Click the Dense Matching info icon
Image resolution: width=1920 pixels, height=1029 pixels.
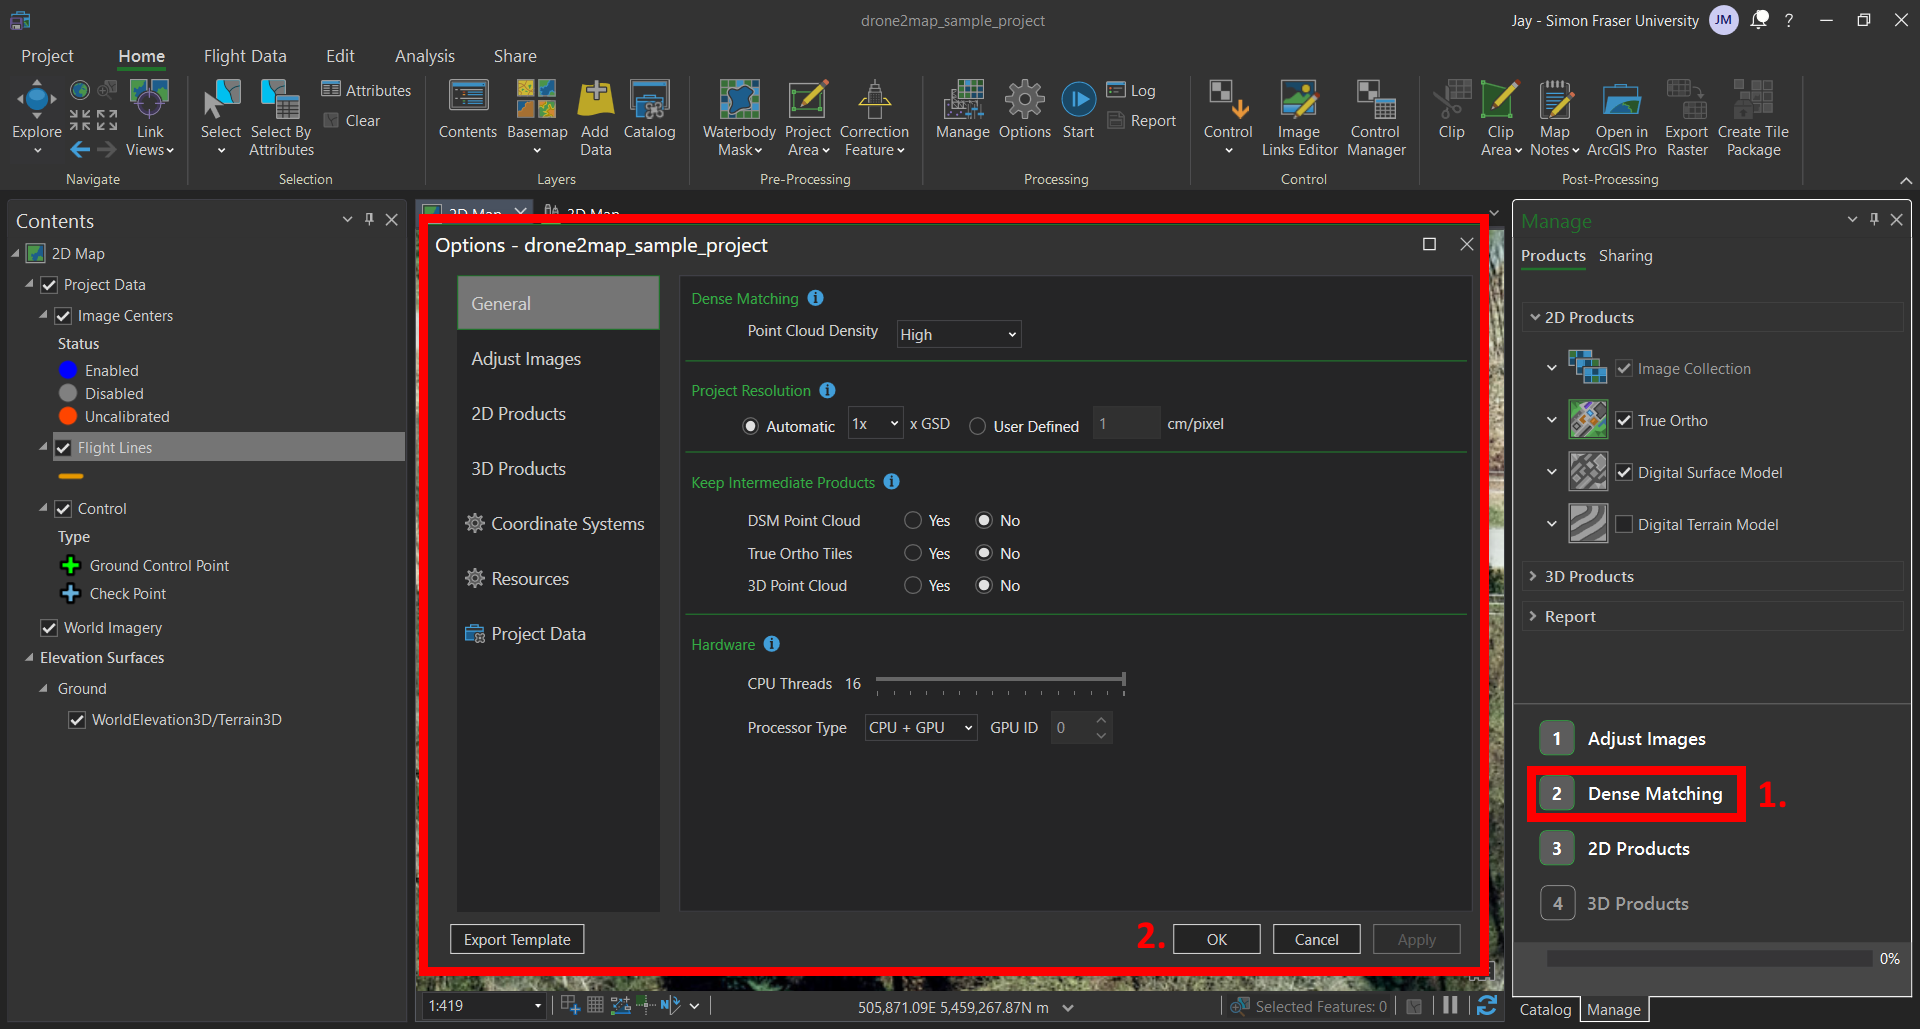pyautogui.click(x=815, y=298)
